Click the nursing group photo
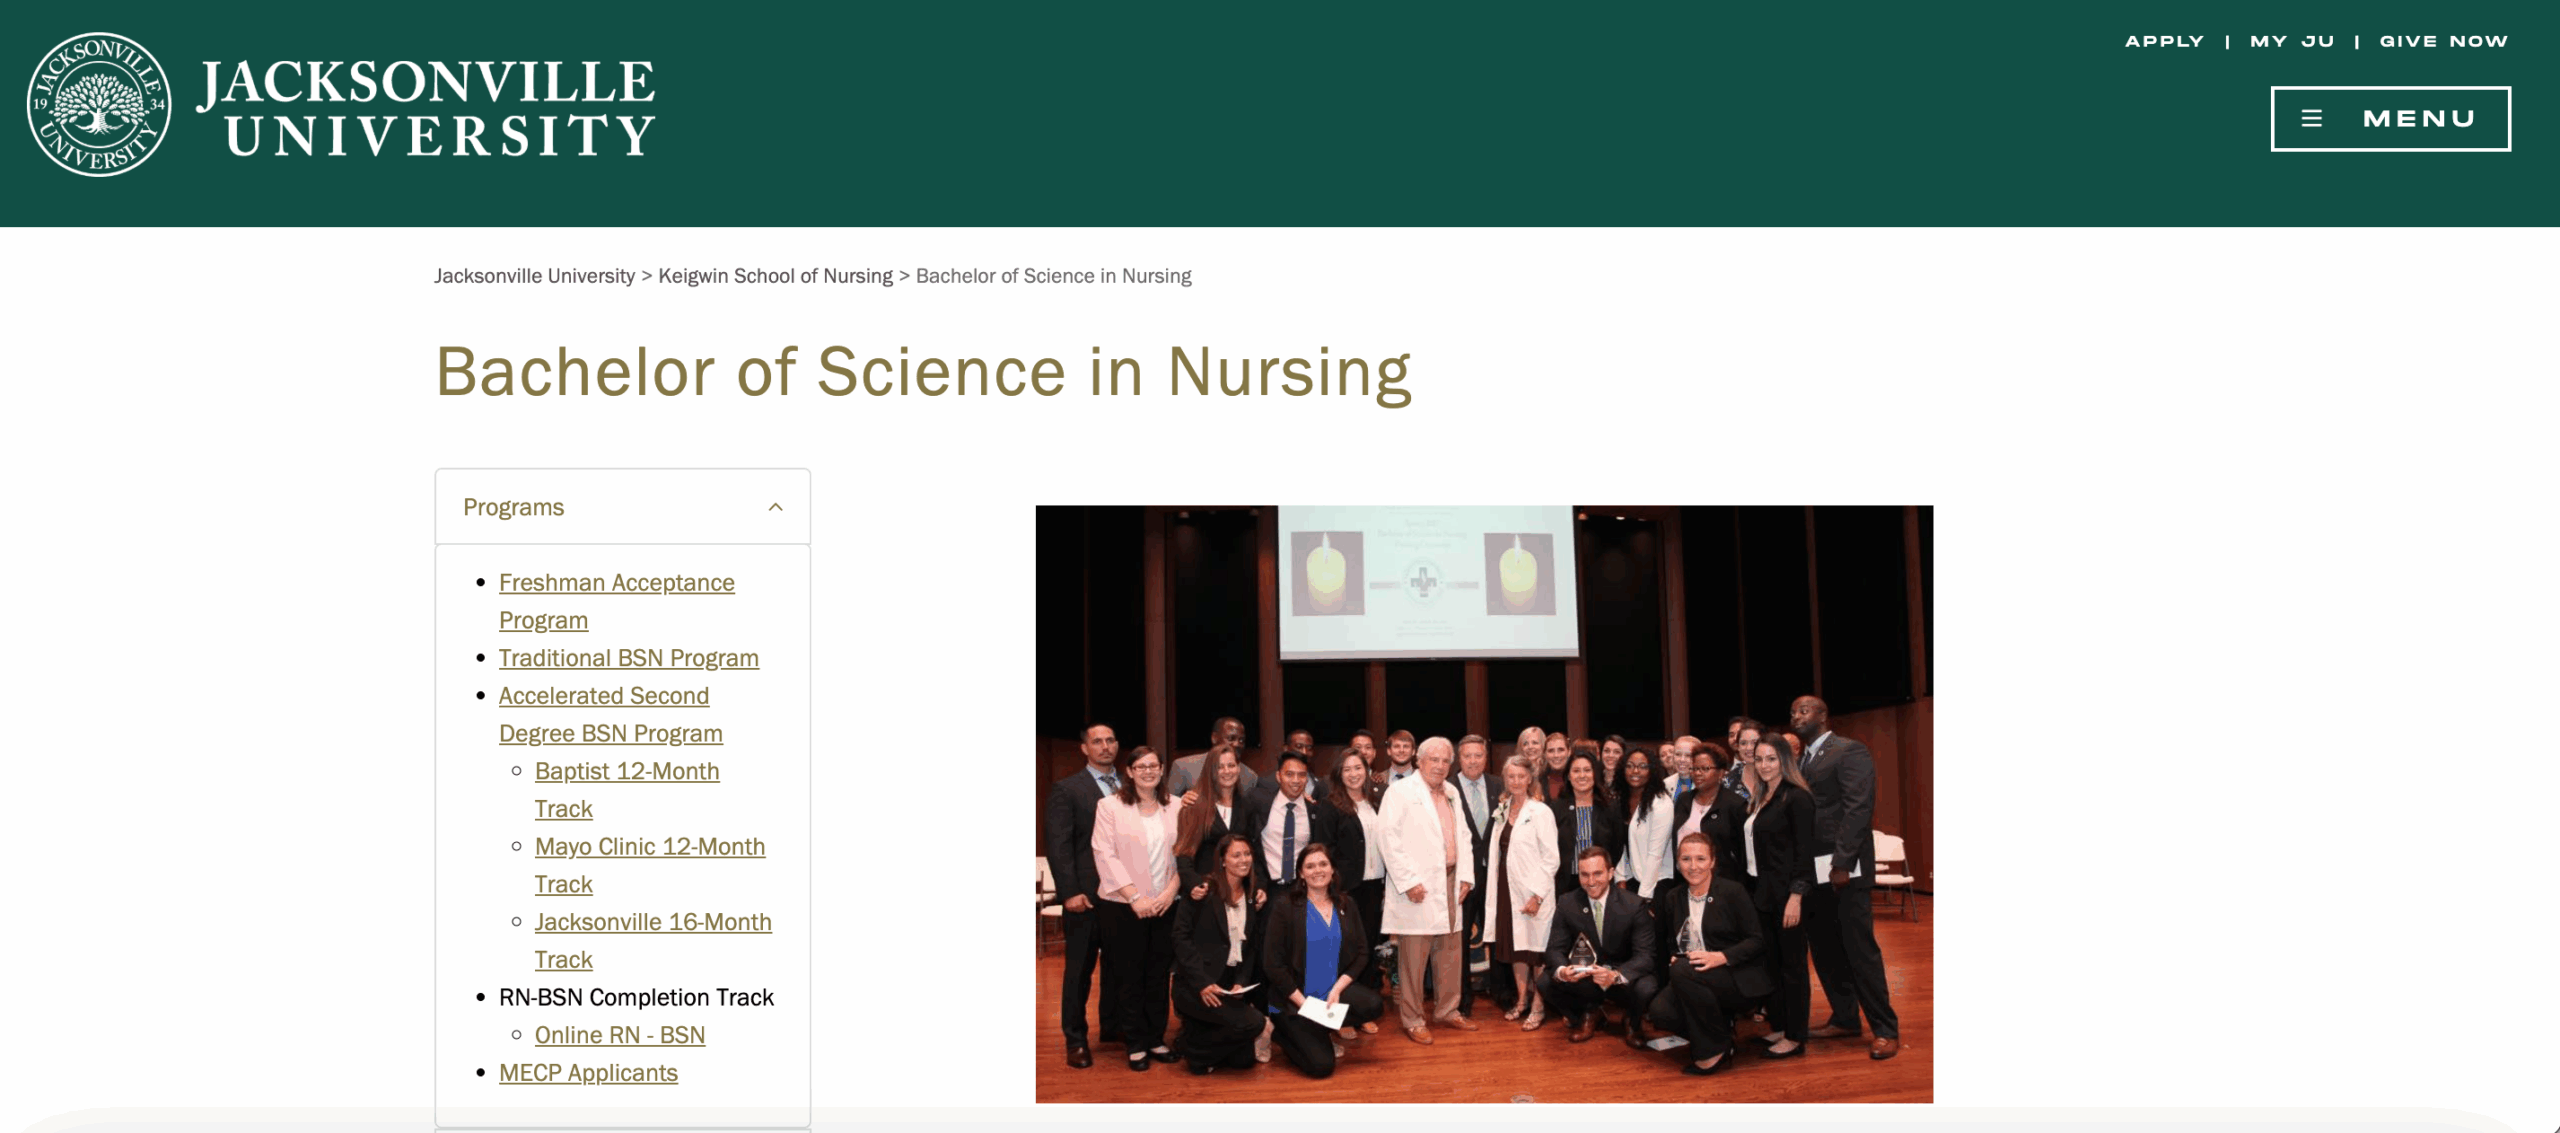Screen dimensions: 2560x1133 [1483, 804]
